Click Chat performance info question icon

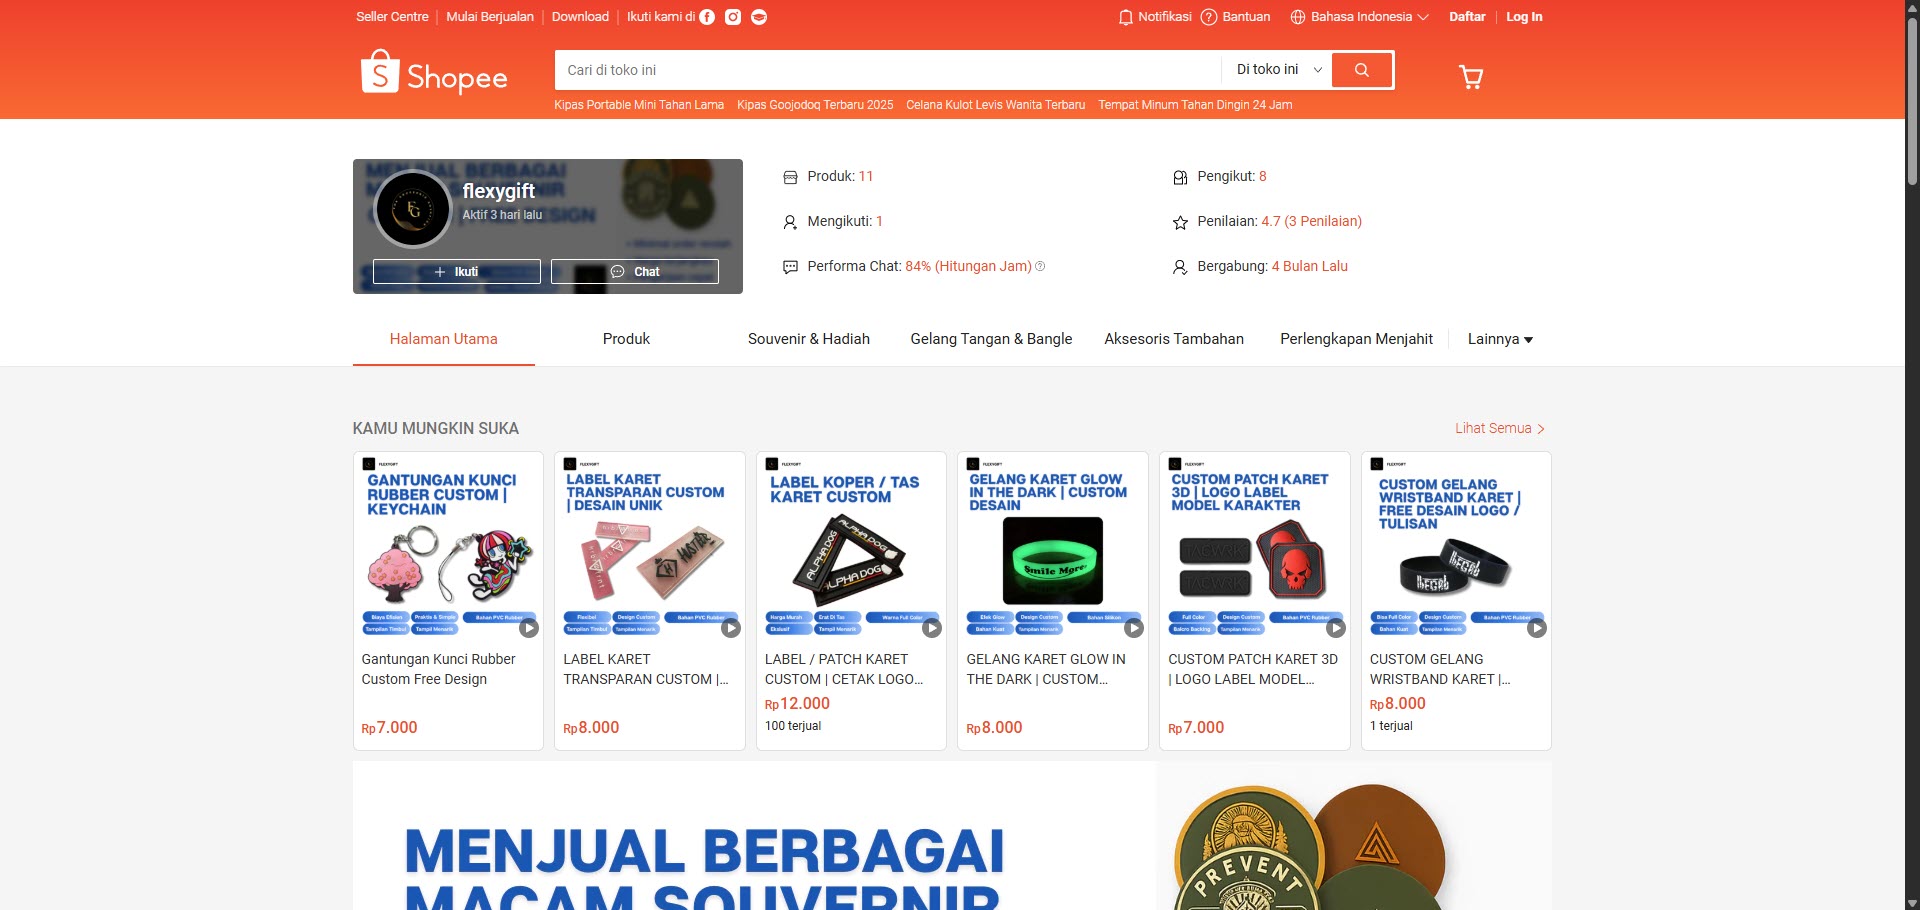pyautogui.click(x=1040, y=266)
